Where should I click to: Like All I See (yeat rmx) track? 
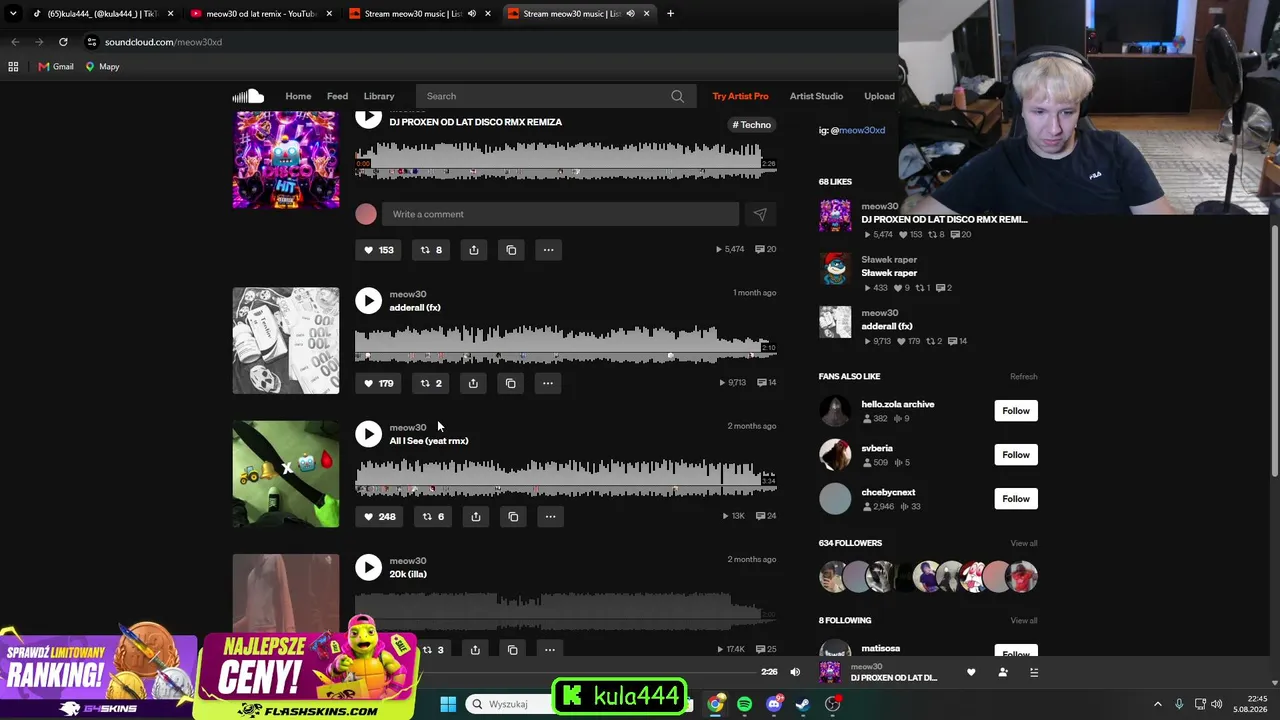(379, 516)
